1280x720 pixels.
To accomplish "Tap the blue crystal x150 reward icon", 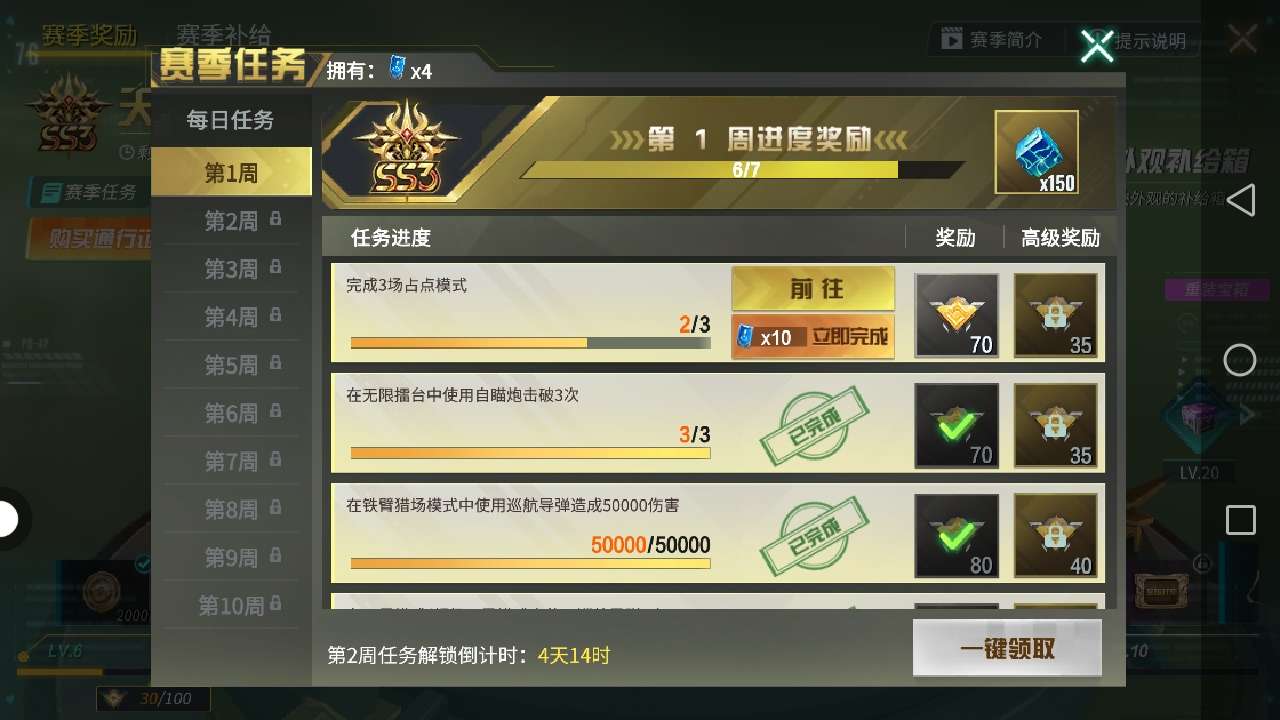I will click(x=1037, y=152).
